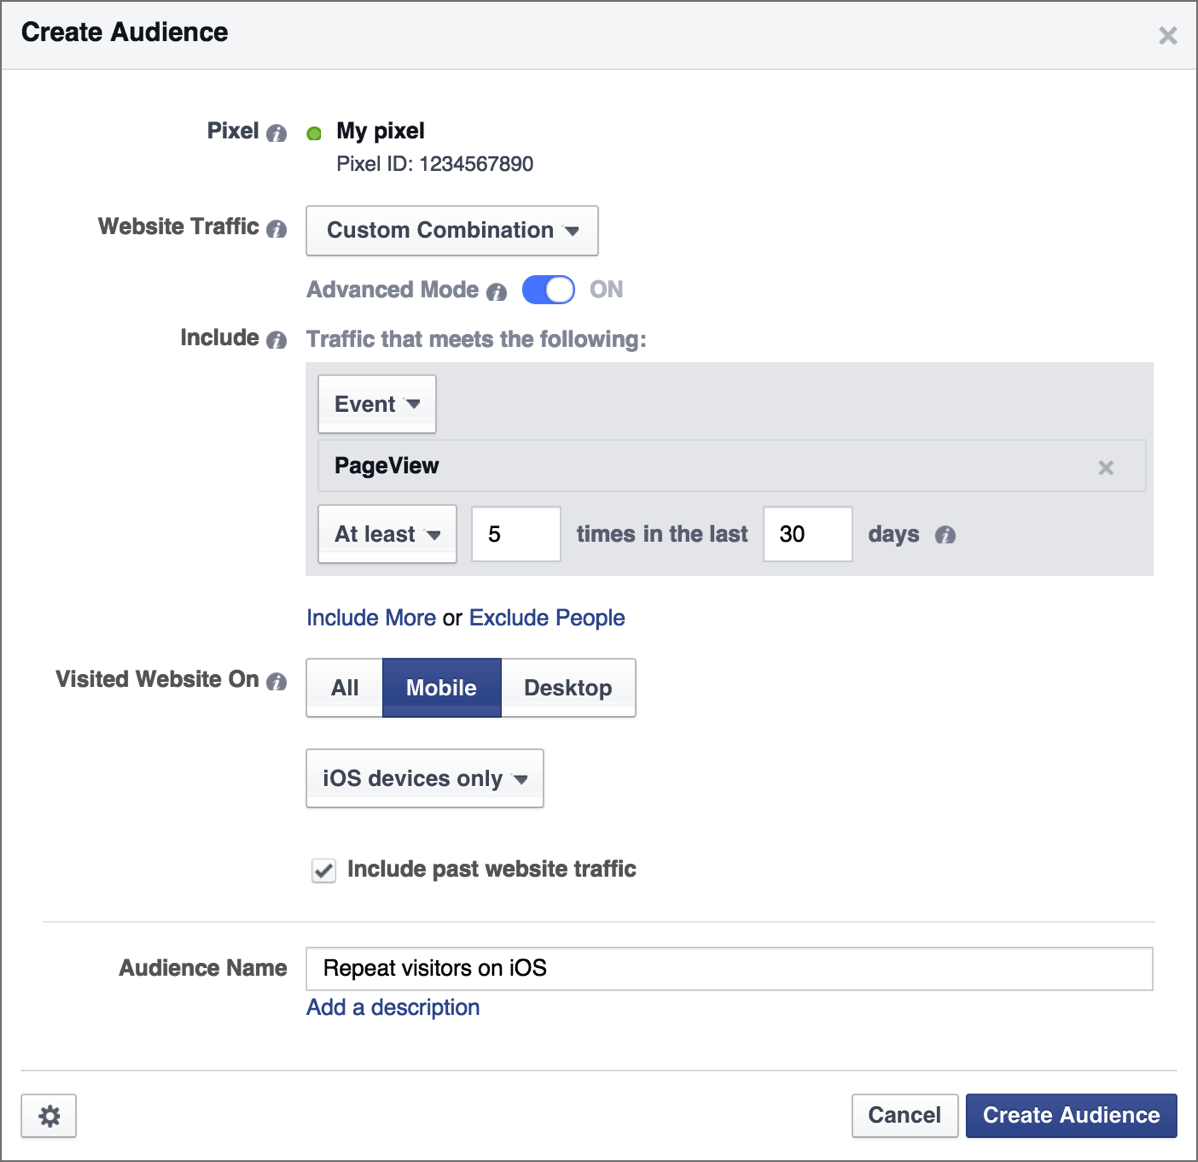
Task: Open the iOS devices only dropdown
Action: pos(425,778)
